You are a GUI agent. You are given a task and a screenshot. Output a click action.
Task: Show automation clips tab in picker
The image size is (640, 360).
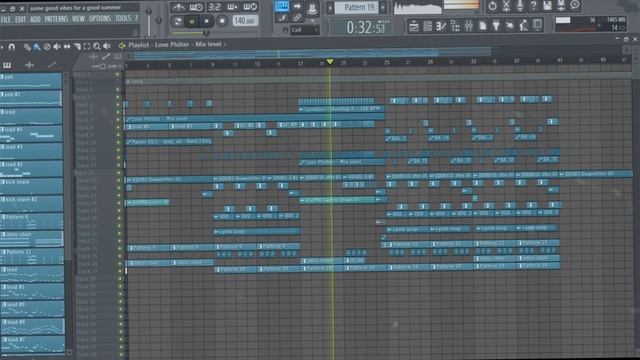[x=52, y=65]
